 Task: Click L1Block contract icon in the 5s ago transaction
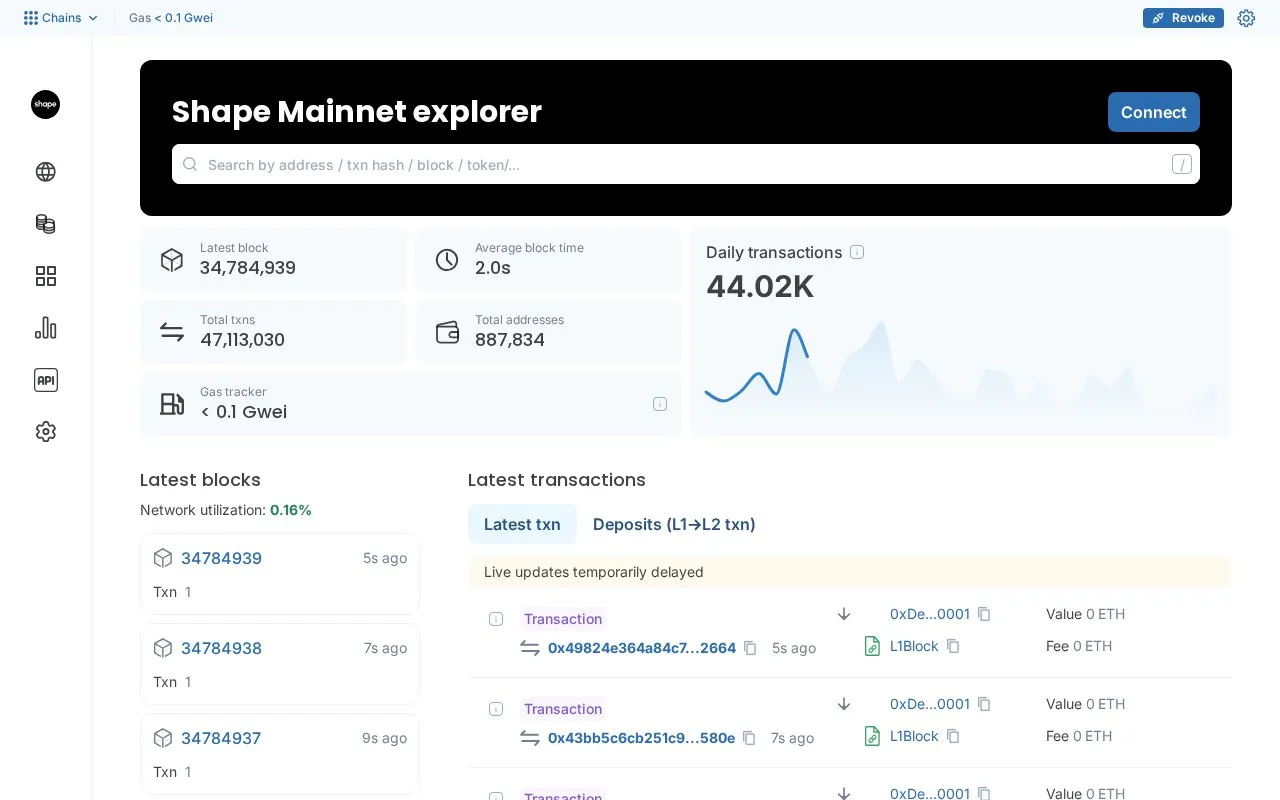pyautogui.click(x=872, y=646)
